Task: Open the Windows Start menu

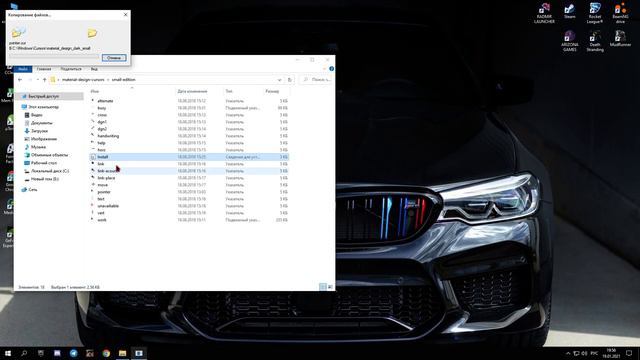Action: (x=8, y=353)
